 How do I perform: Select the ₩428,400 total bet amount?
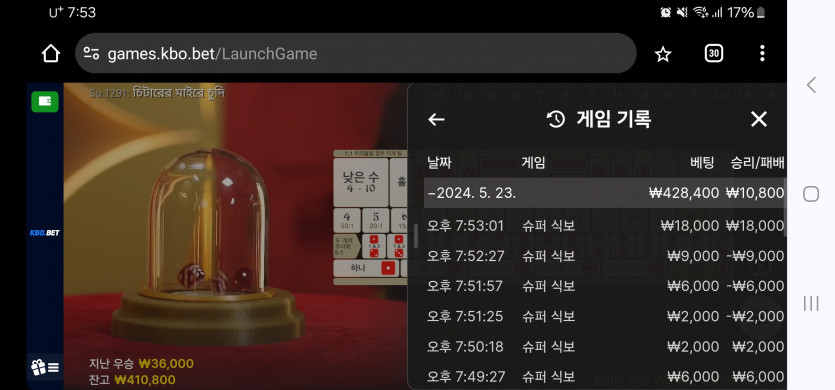point(684,193)
